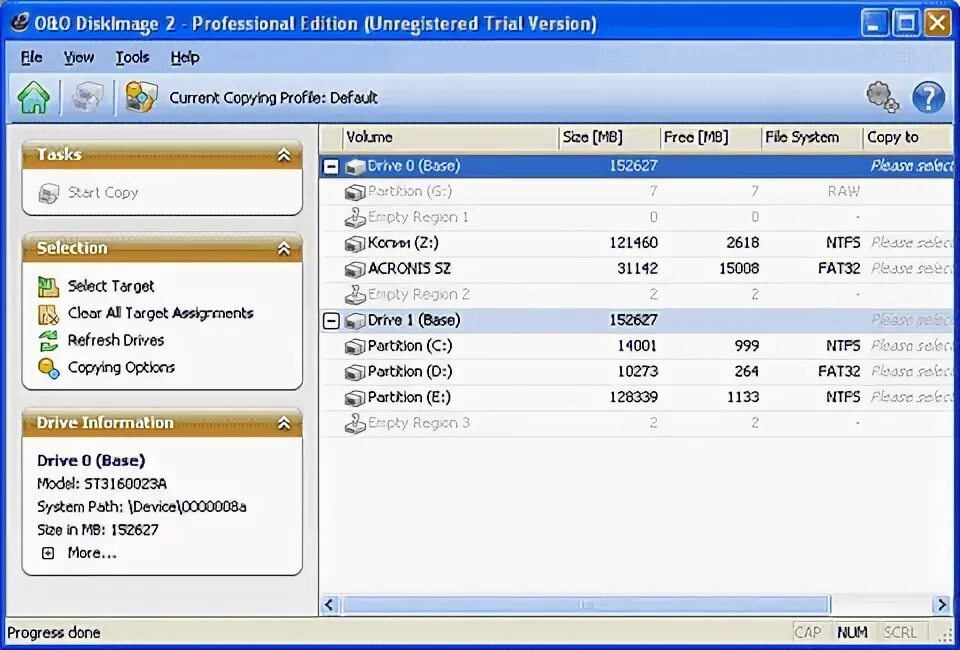Click the Progress done status text
The height and width of the screenshot is (650, 960).
tap(54, 632)
